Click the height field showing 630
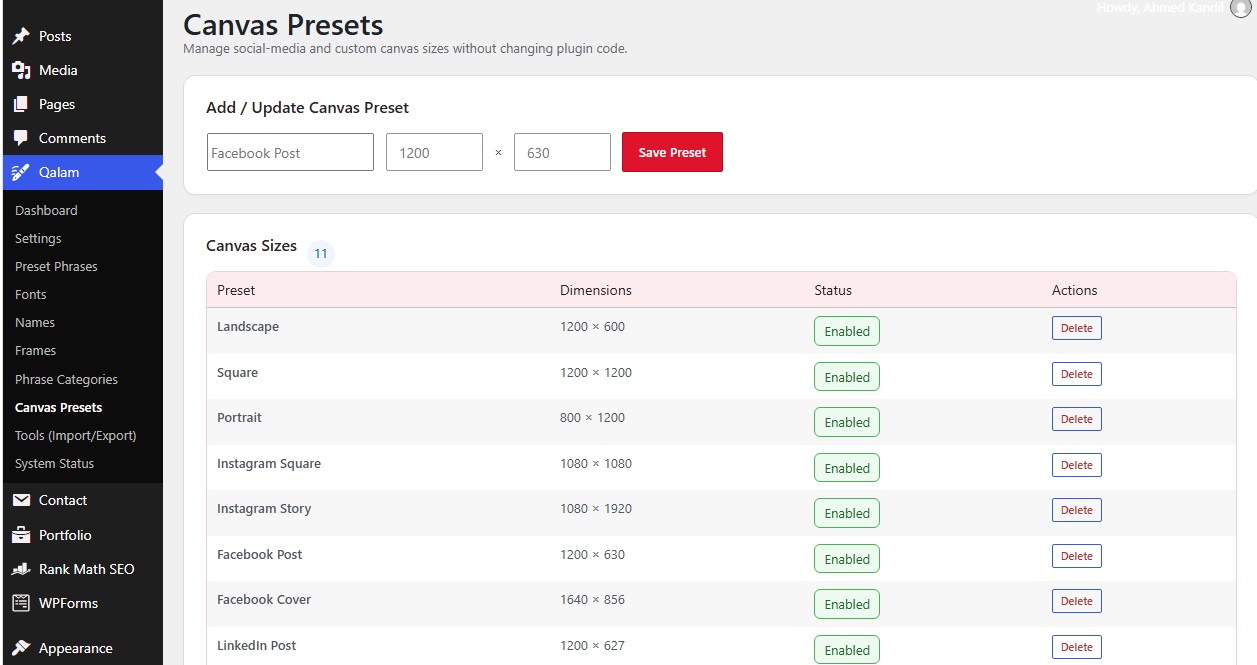 point(562,152)
